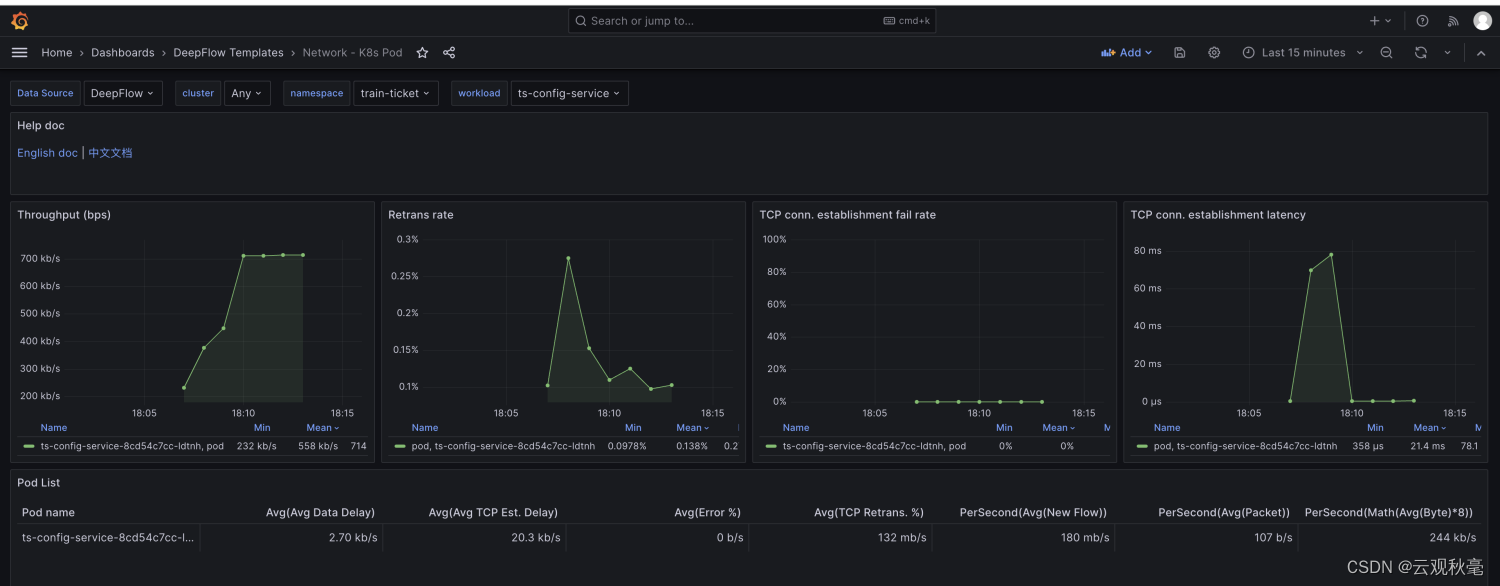Open the Add panel dropdown
This screenshot has width=1500, height=586.
click(x=1126, y=53)
